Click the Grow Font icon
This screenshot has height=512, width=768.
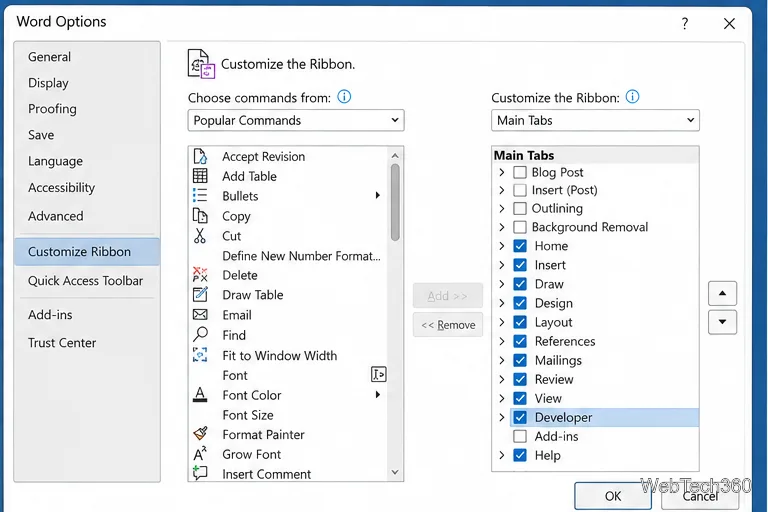[x=200, y=454]
